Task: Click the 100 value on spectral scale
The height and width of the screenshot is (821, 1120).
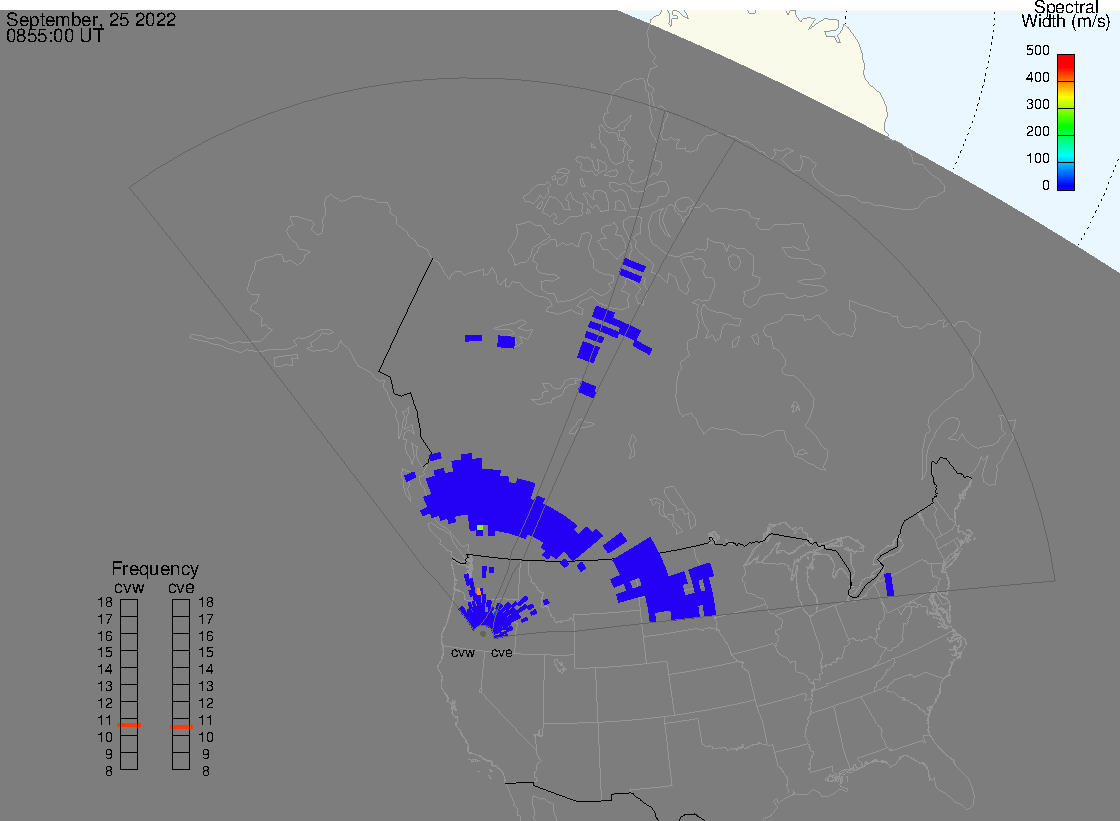Action: [x=1037, y=159]
